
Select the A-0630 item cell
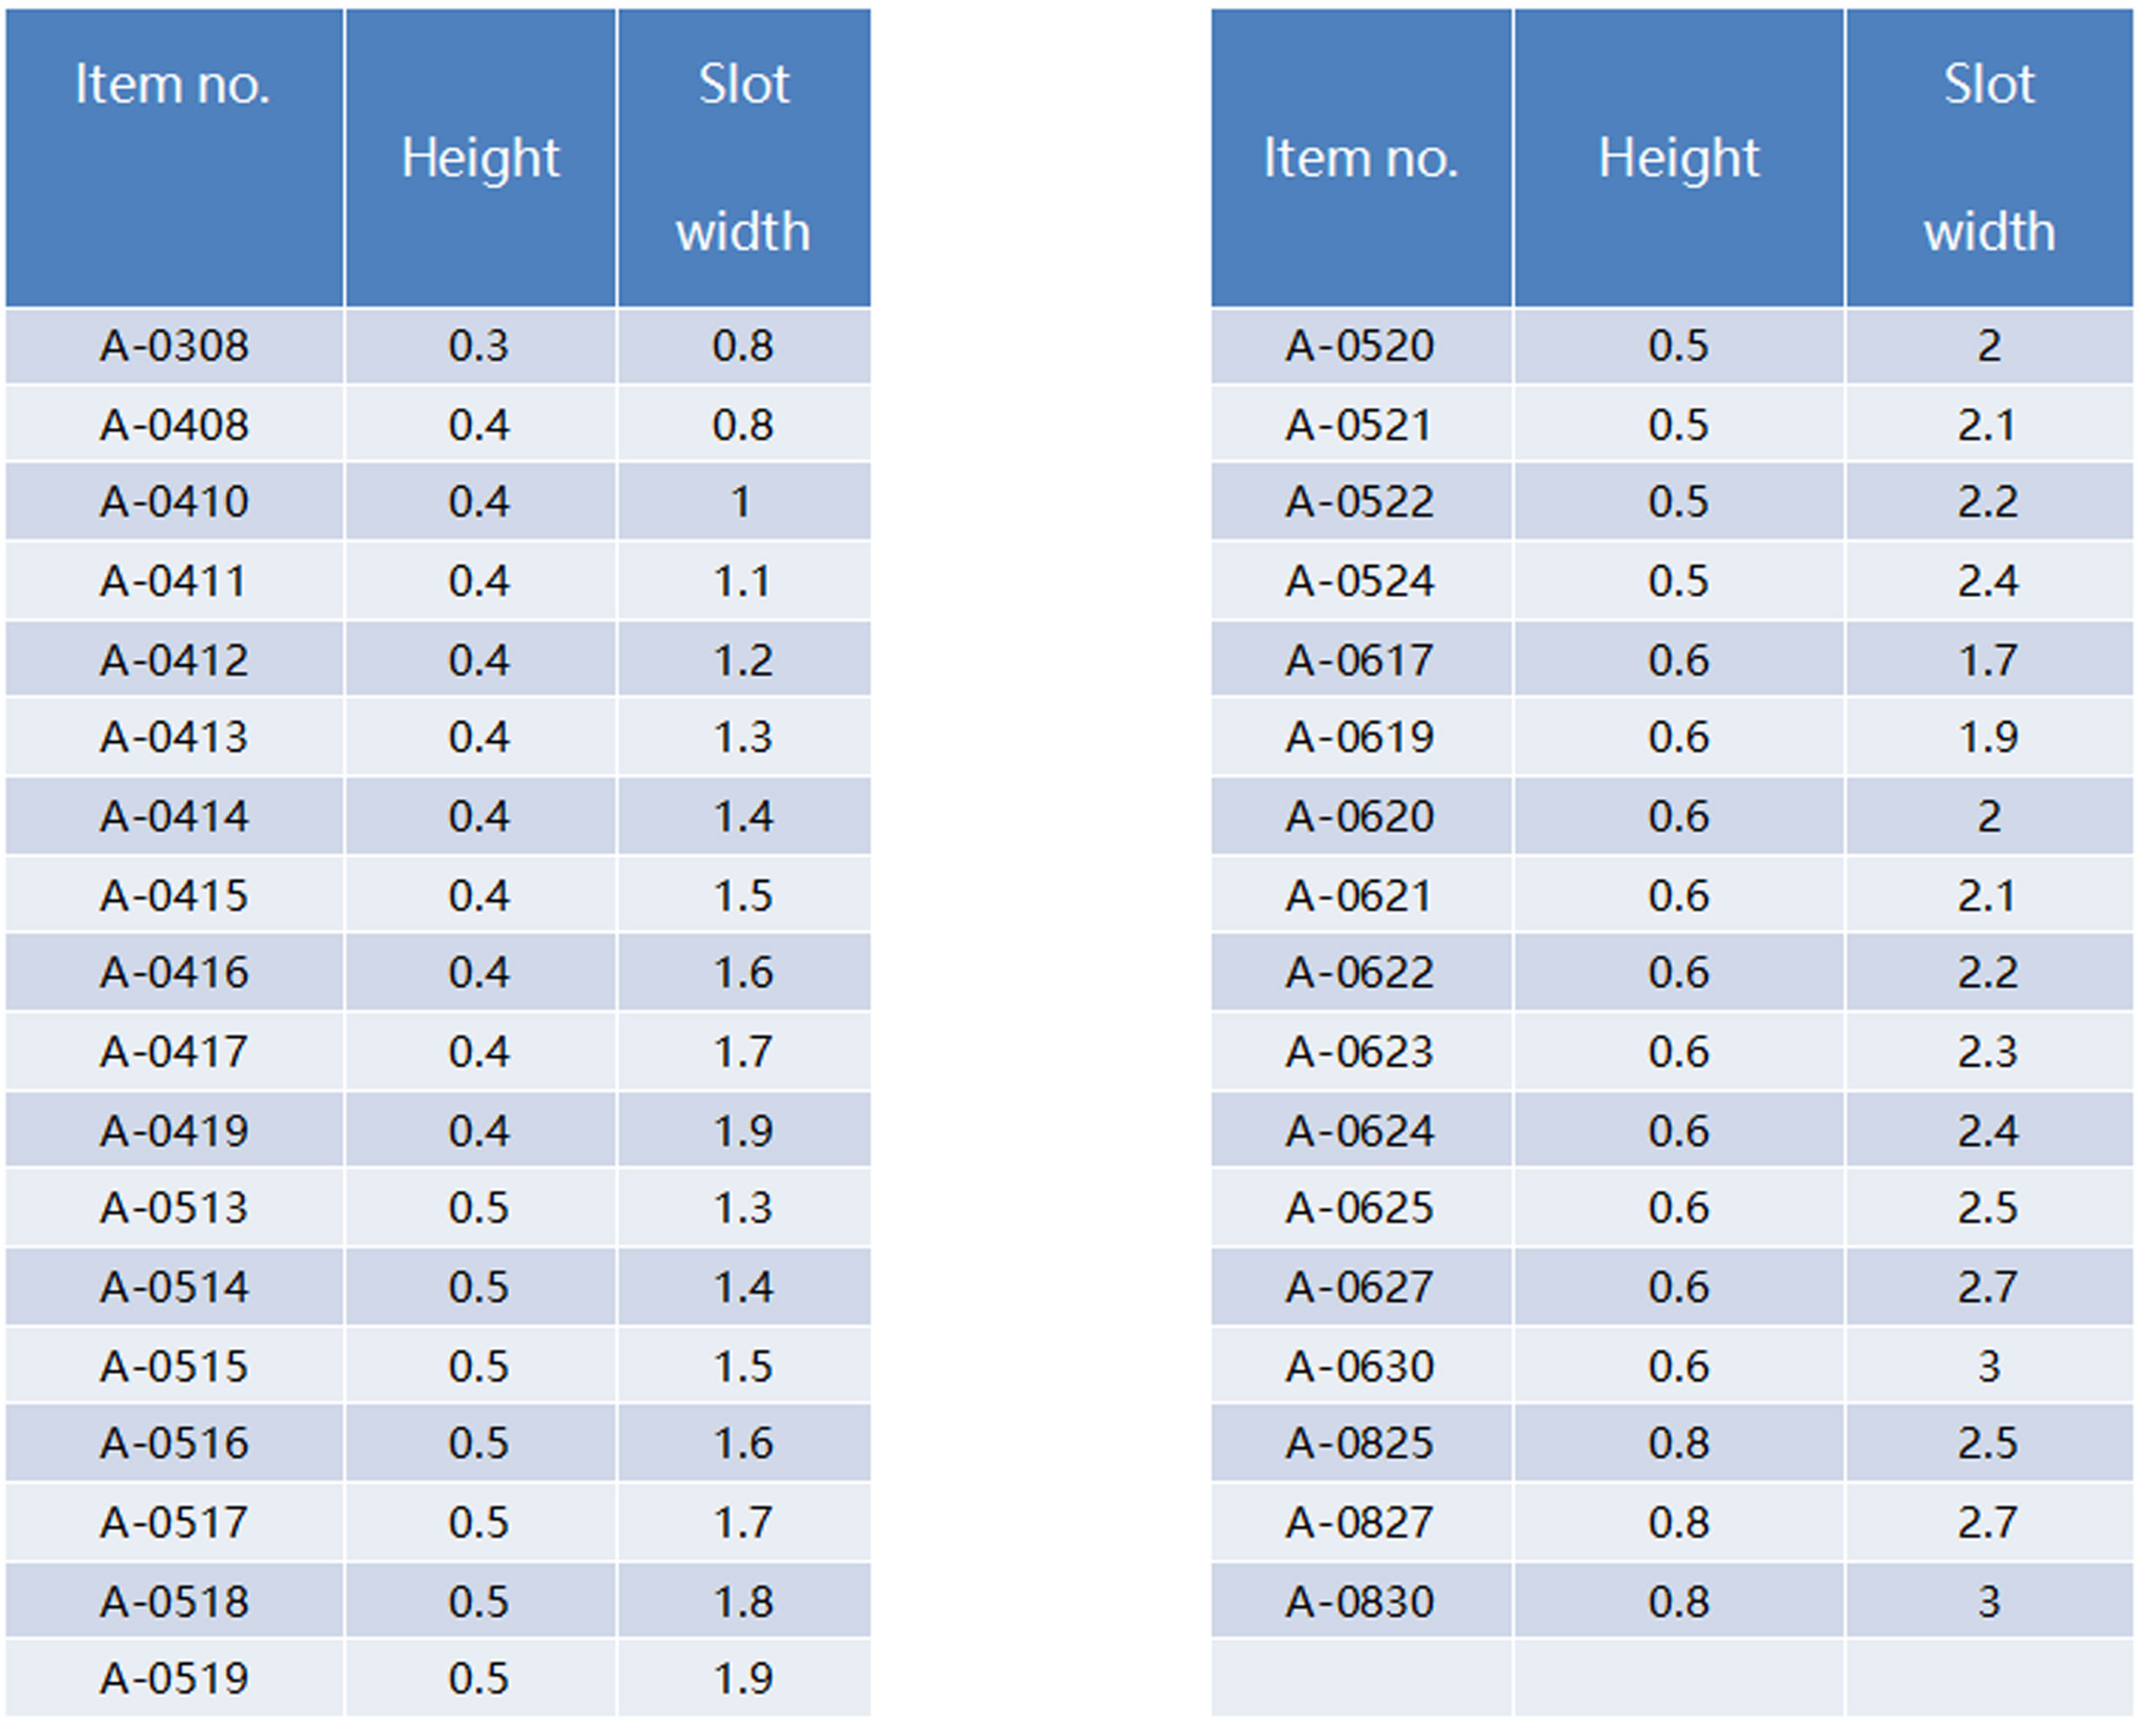tap(1361, 1366)
